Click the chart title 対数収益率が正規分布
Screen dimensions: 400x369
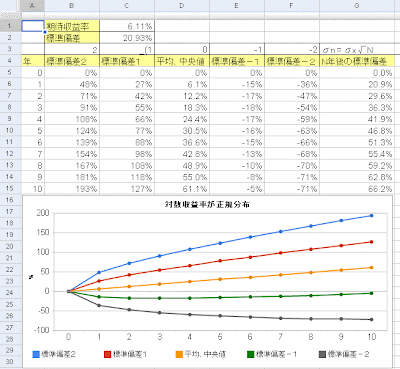[x=207, y=204]
